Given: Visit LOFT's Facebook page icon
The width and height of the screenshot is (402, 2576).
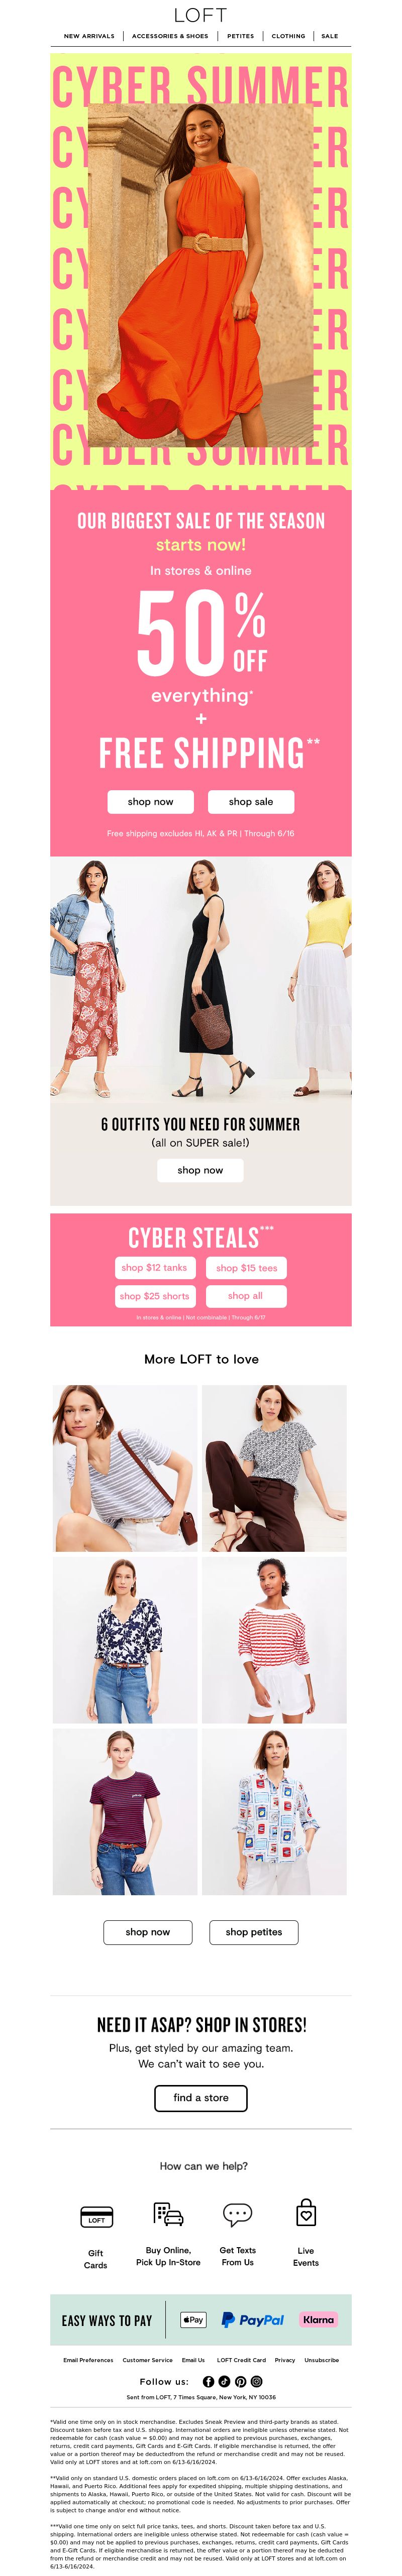Looking at the screenshot, I should 208,2382.
